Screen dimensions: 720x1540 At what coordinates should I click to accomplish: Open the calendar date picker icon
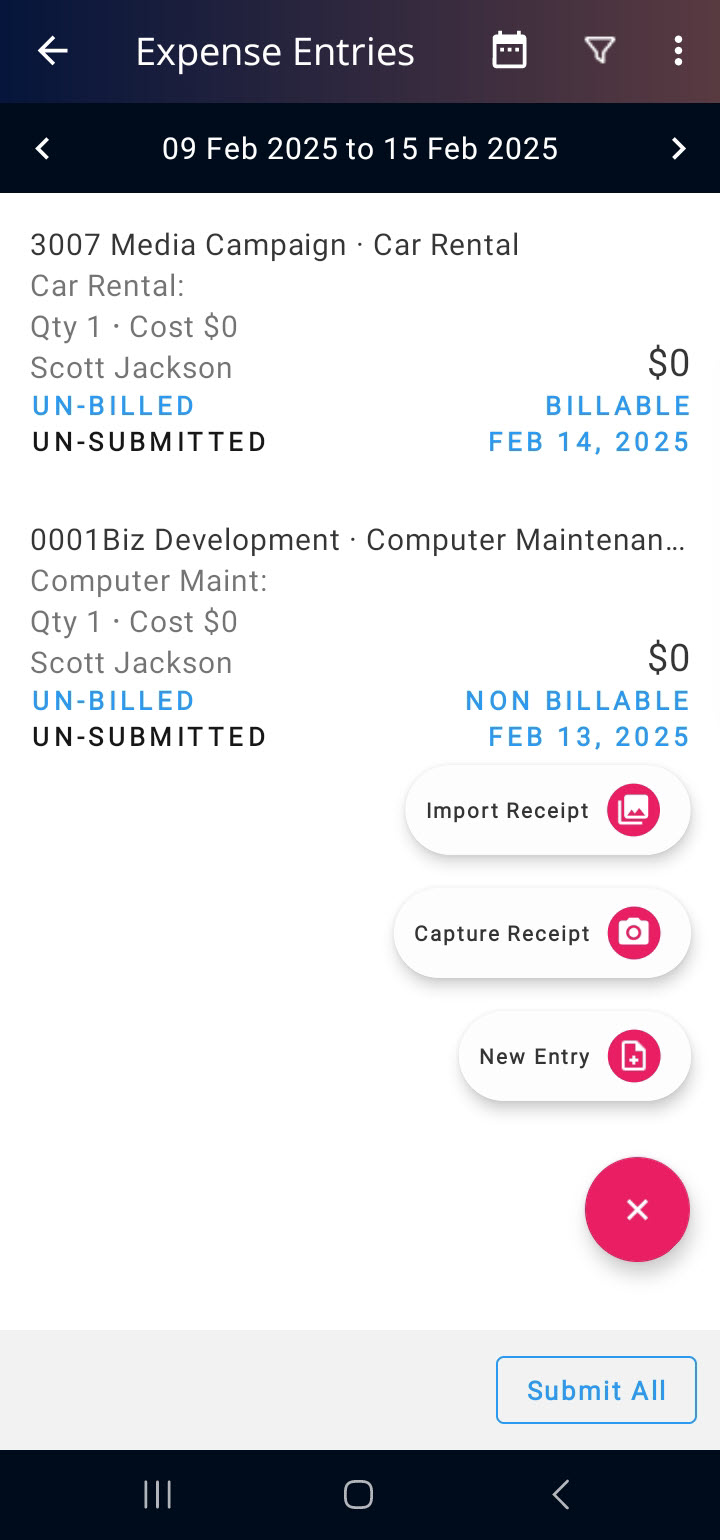coord(509,51)
